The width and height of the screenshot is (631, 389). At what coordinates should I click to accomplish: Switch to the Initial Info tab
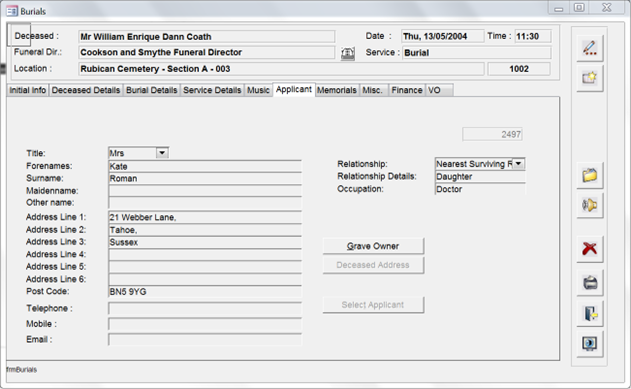click(x=28, y=90)
